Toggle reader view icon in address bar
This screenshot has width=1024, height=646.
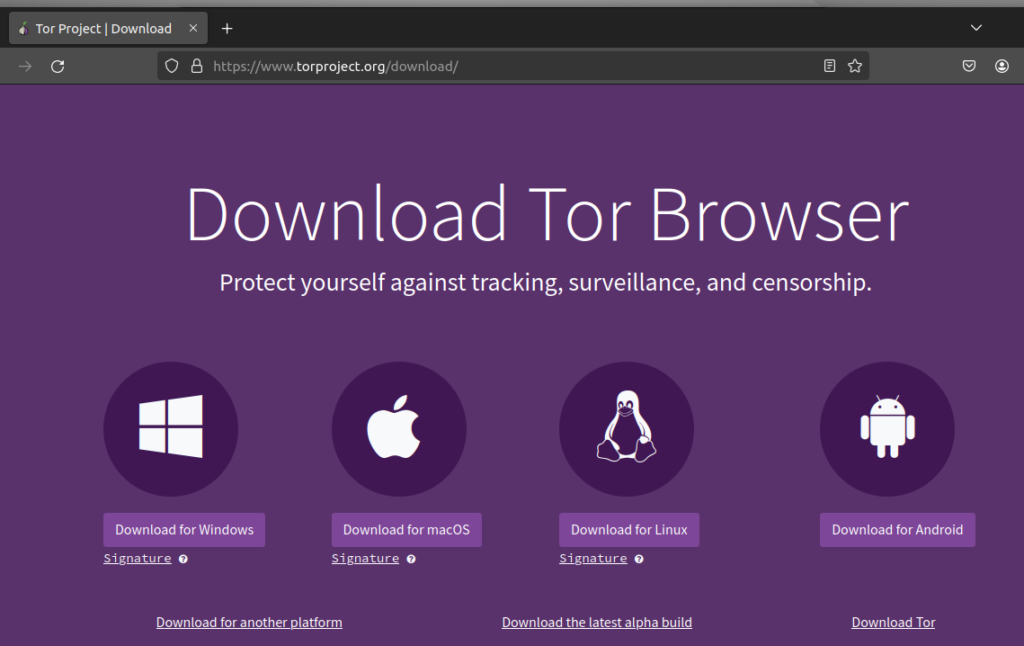coord(829,66)
